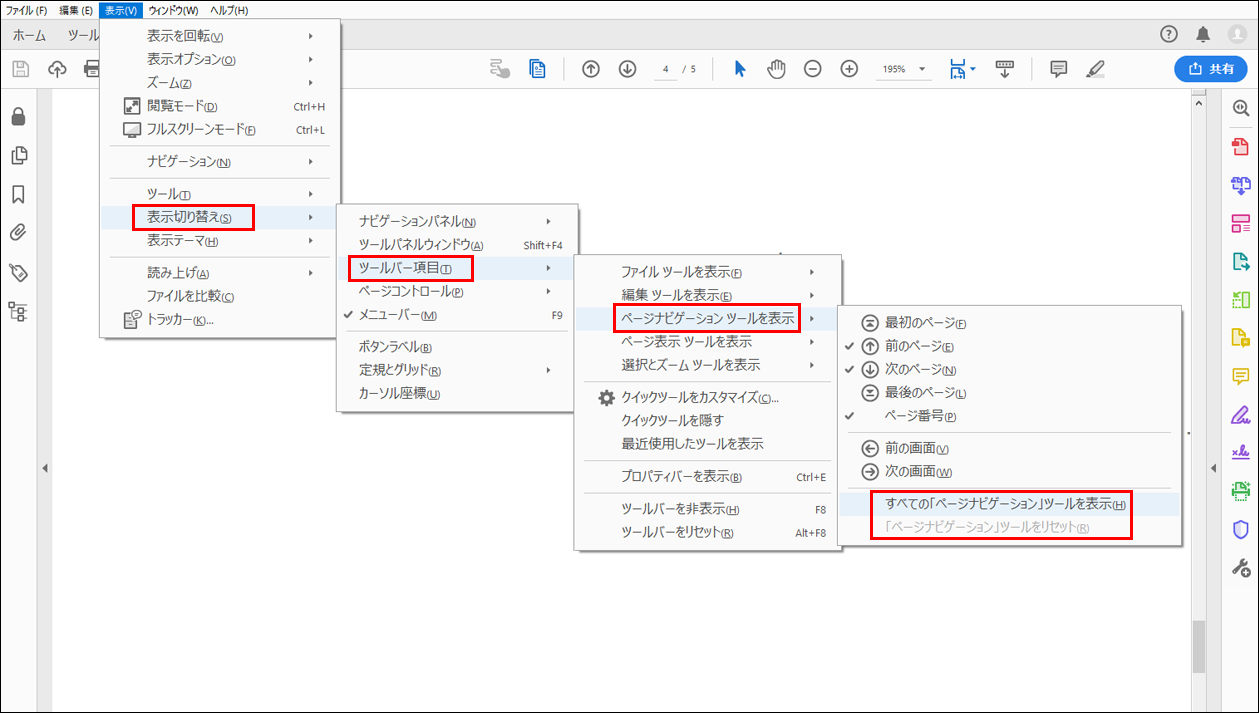1259x713 pixels.
Task: Expand ファイル ツールを表示 submenu
Action: 708,272
